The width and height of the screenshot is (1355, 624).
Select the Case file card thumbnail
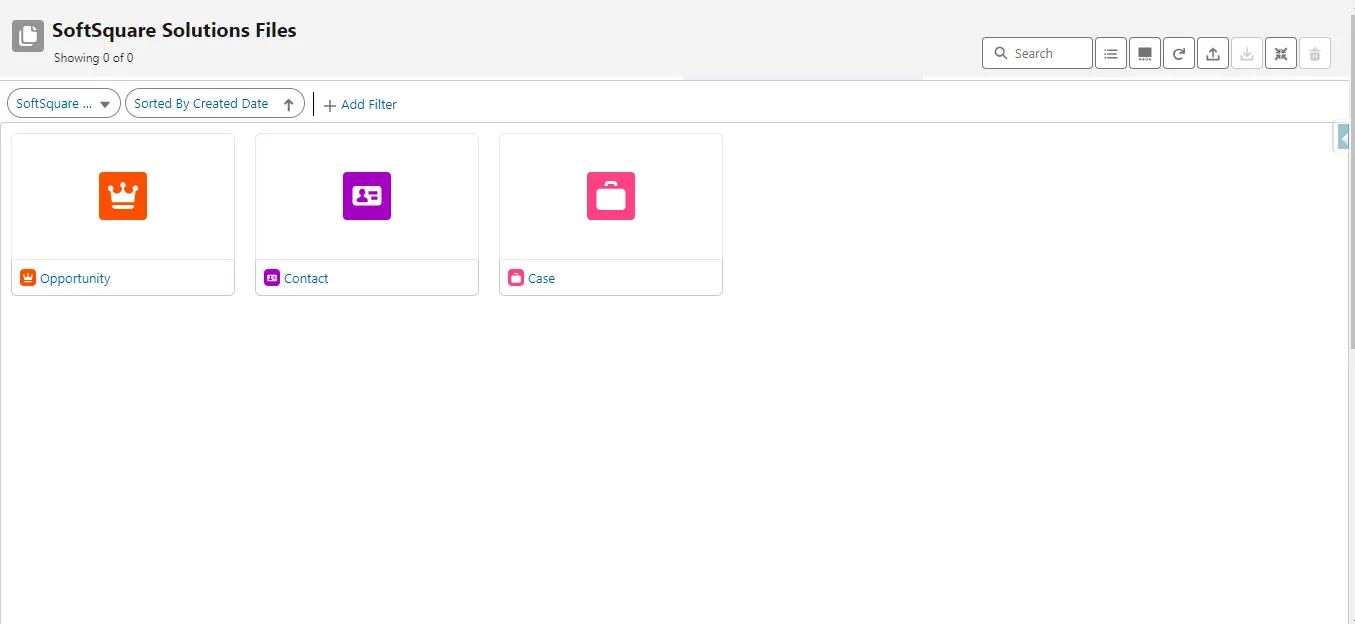[x=610, y=196]
